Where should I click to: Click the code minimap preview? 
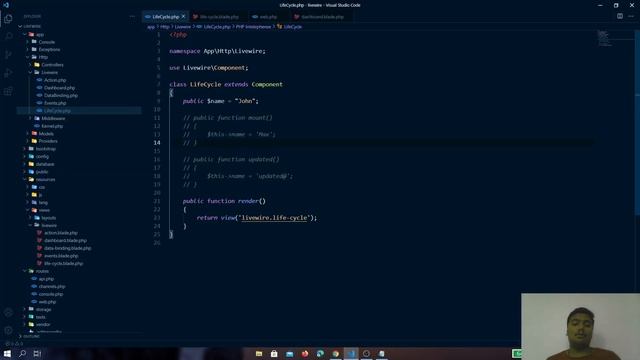point(605,38)
